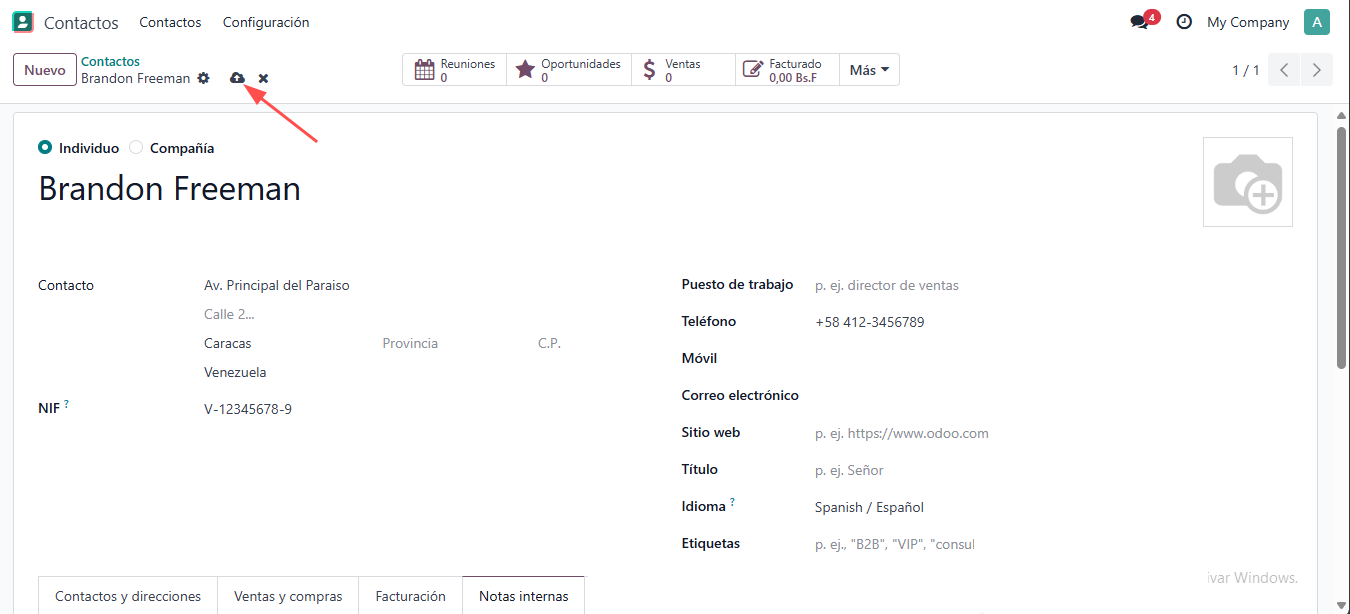Viewport: 1350px width, 614px height.
Task: Save record using the cloud upload icon
Action: pos(237,78)
